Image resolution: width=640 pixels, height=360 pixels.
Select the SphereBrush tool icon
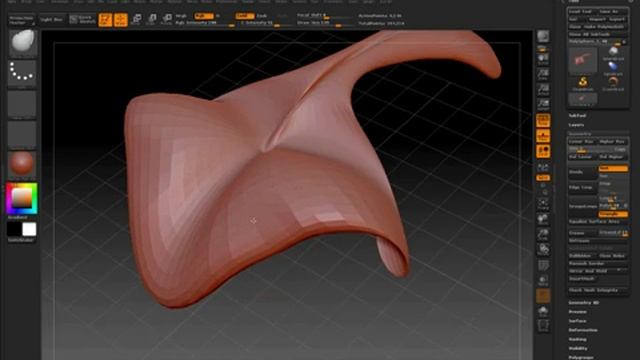tap(613, 53)
